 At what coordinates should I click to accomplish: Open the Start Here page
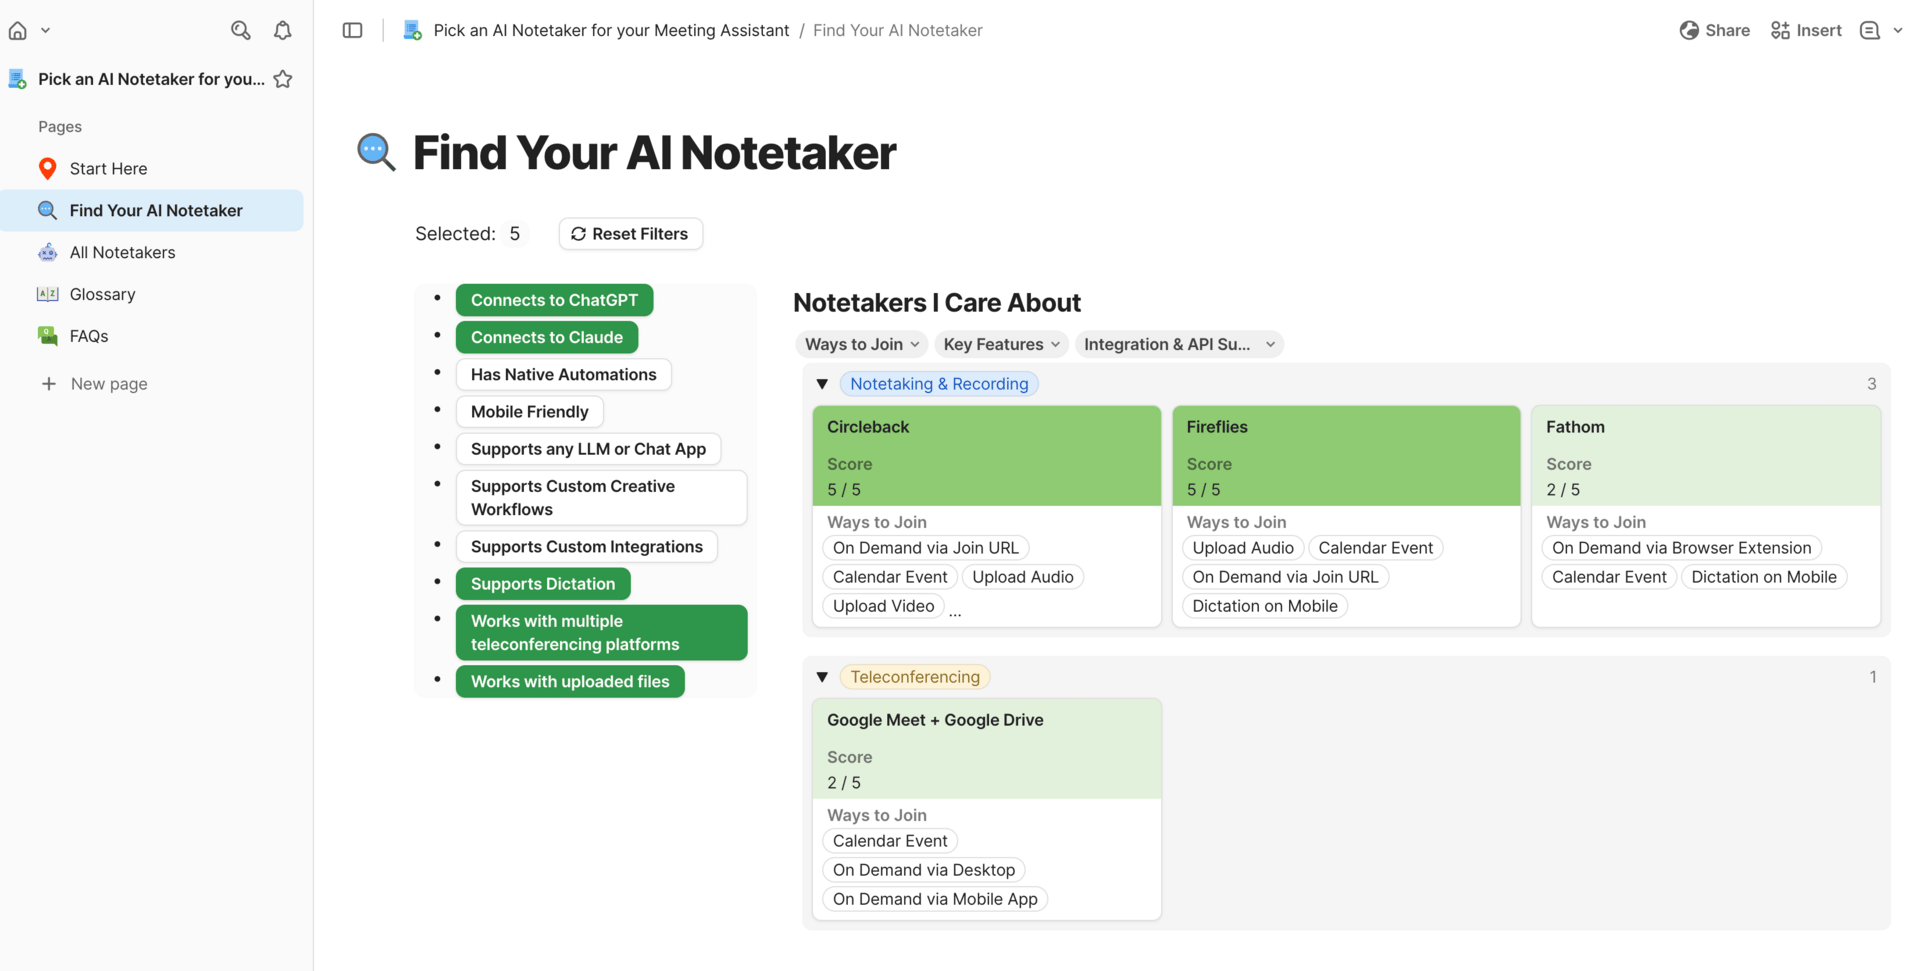[108, 169]
